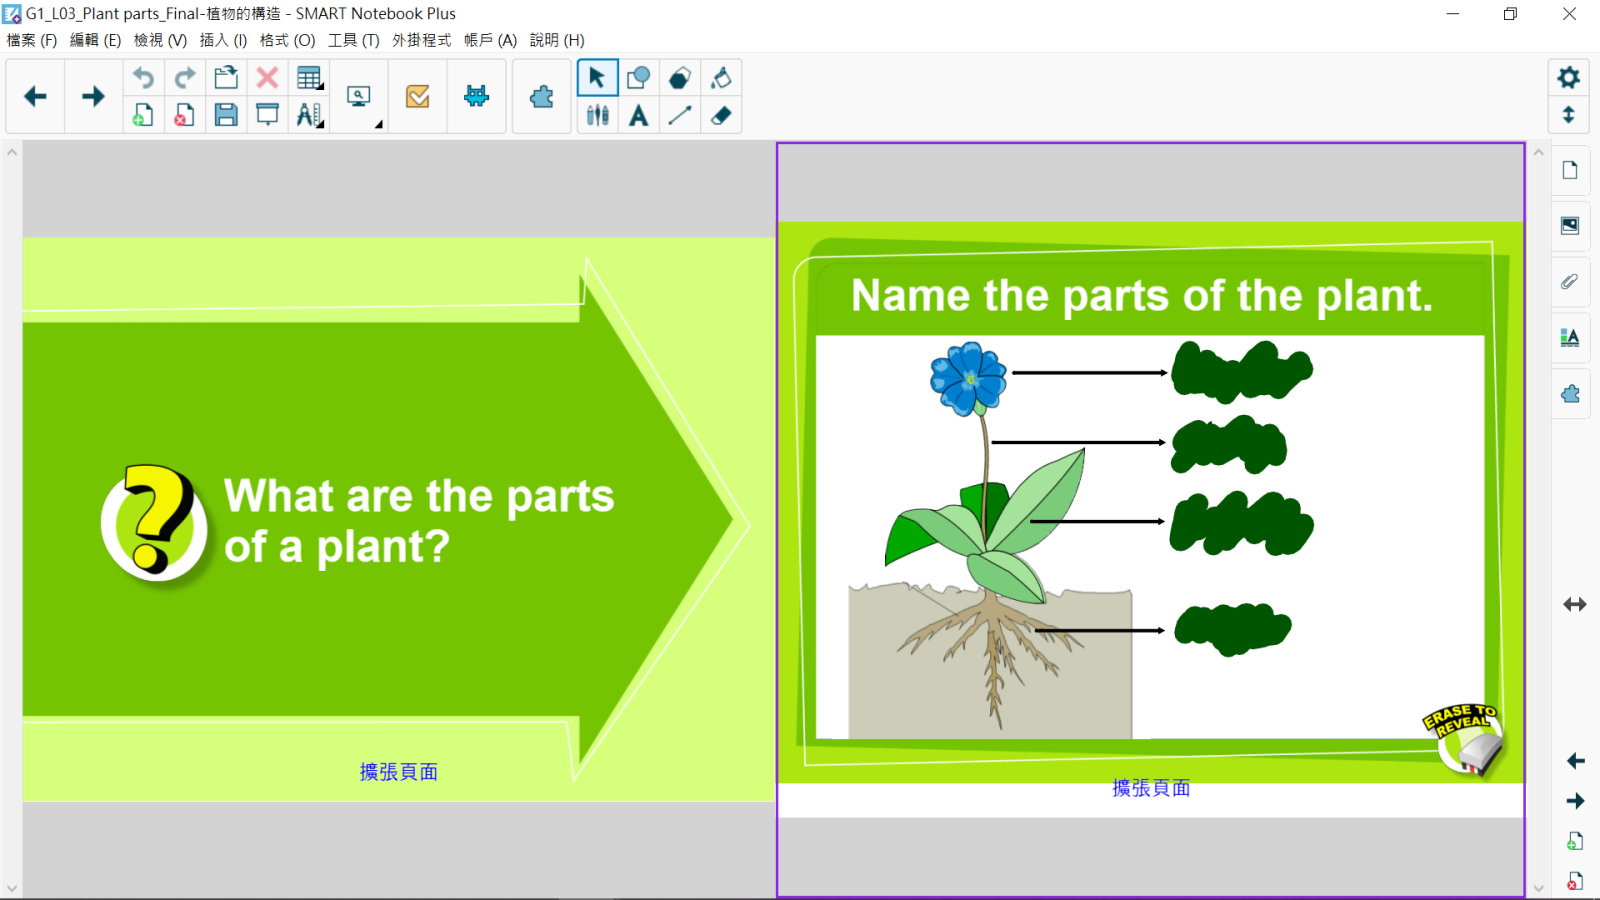Screen dimensions: 1600x900
Task: Click the Save file floppy icon
Action: (x=226, y=116)
